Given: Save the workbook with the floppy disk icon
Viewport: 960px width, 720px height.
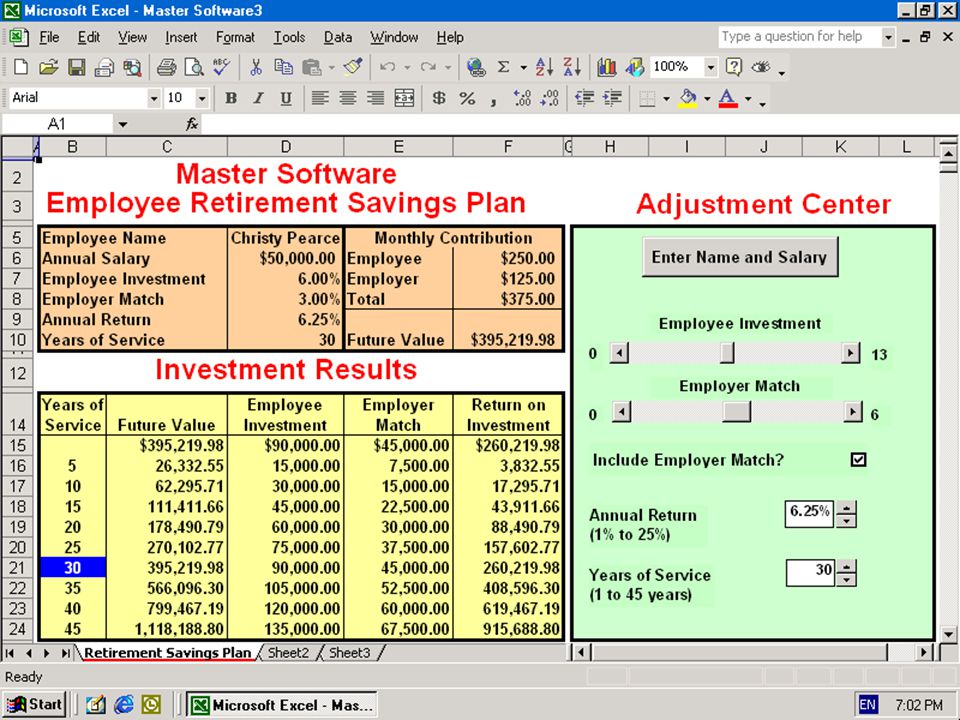Looking at the screenshot, I should point(77,67).
